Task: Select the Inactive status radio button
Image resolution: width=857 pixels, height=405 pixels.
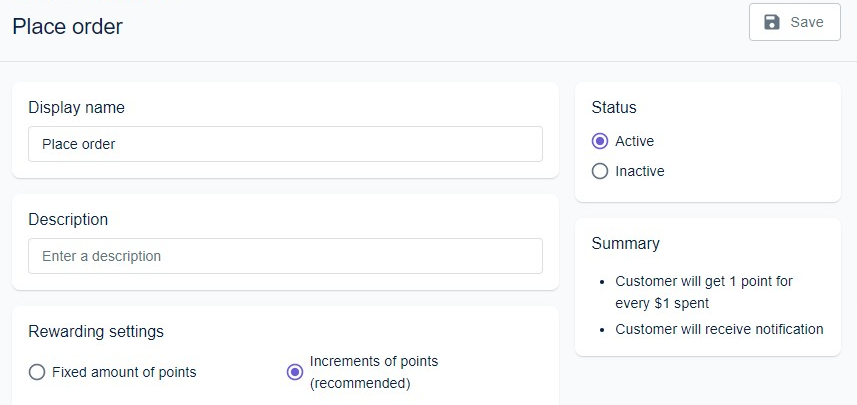Action: (x=600, y=171)
